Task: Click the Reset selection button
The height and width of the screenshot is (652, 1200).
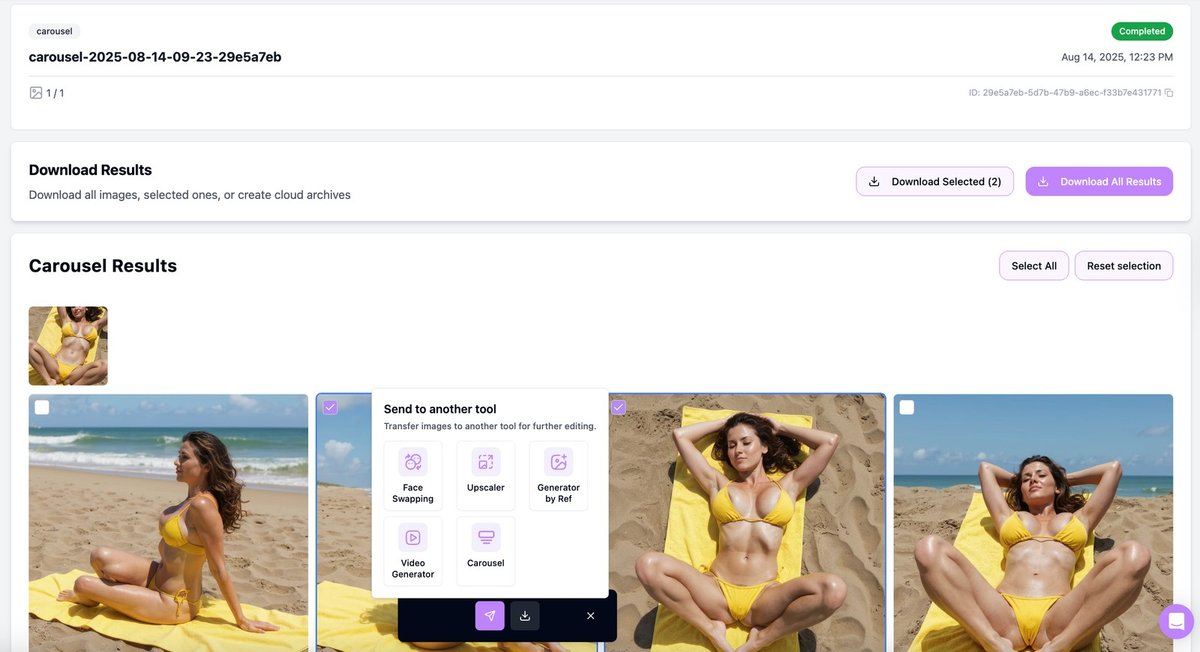Action: click(x=1123, y=266)
